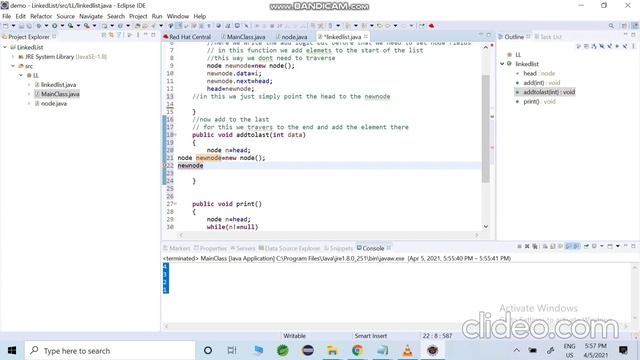Expand JRE System Library node
Image resolution: width=640 pixels, height=360 pixels.
click(13, 57)
